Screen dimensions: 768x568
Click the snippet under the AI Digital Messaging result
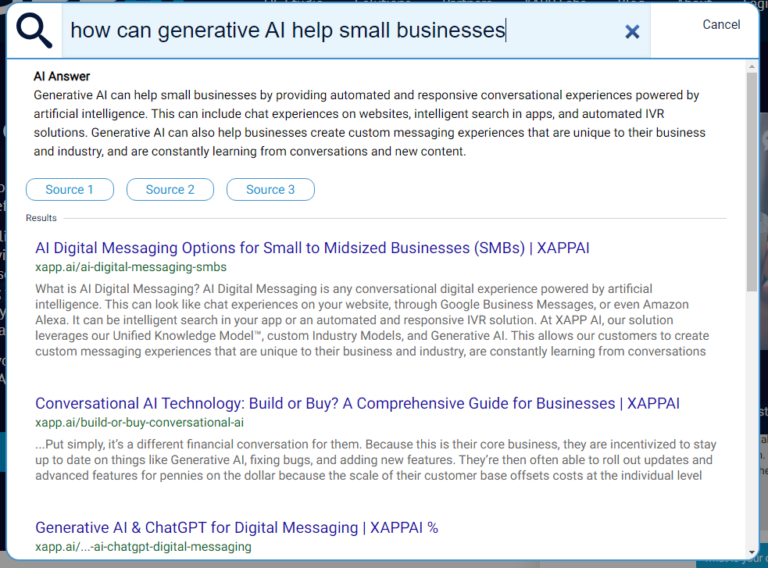point(372,322)
